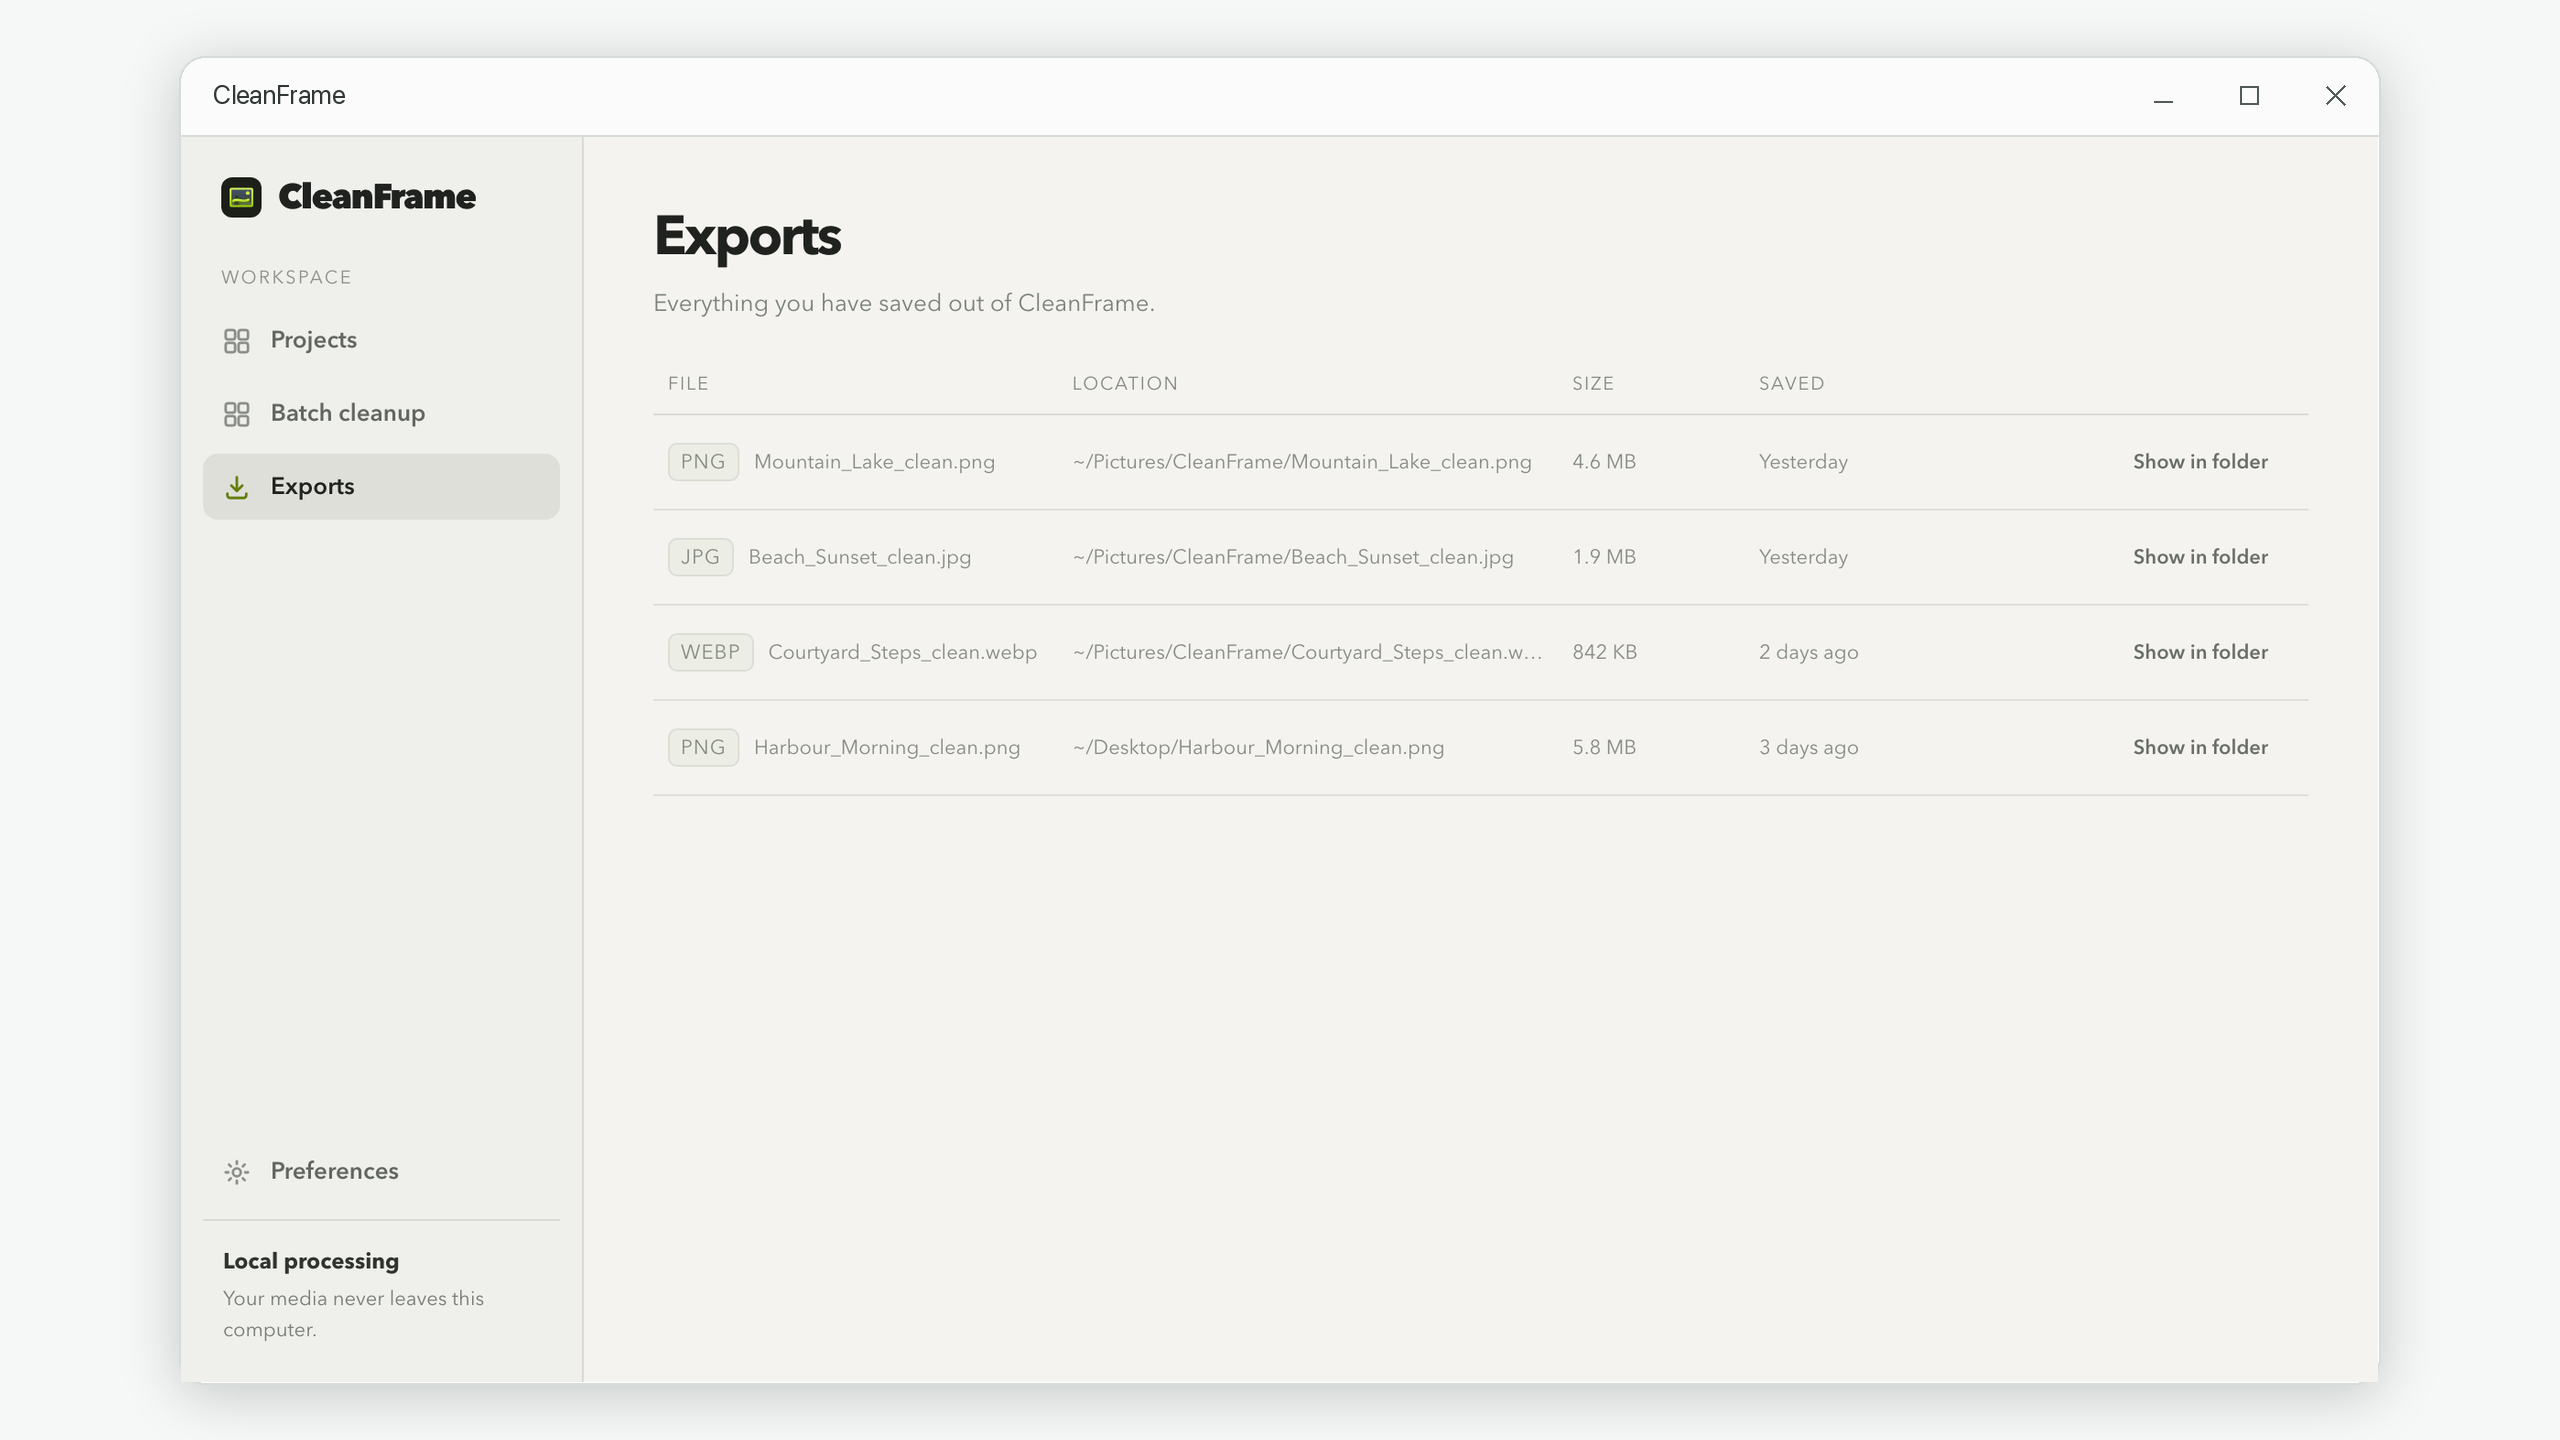The height and width of the screenshot is (1440, 2560).
Task: Click the PNG badge for Mountain_Lake_clean.png
Action: click(703, 462)
